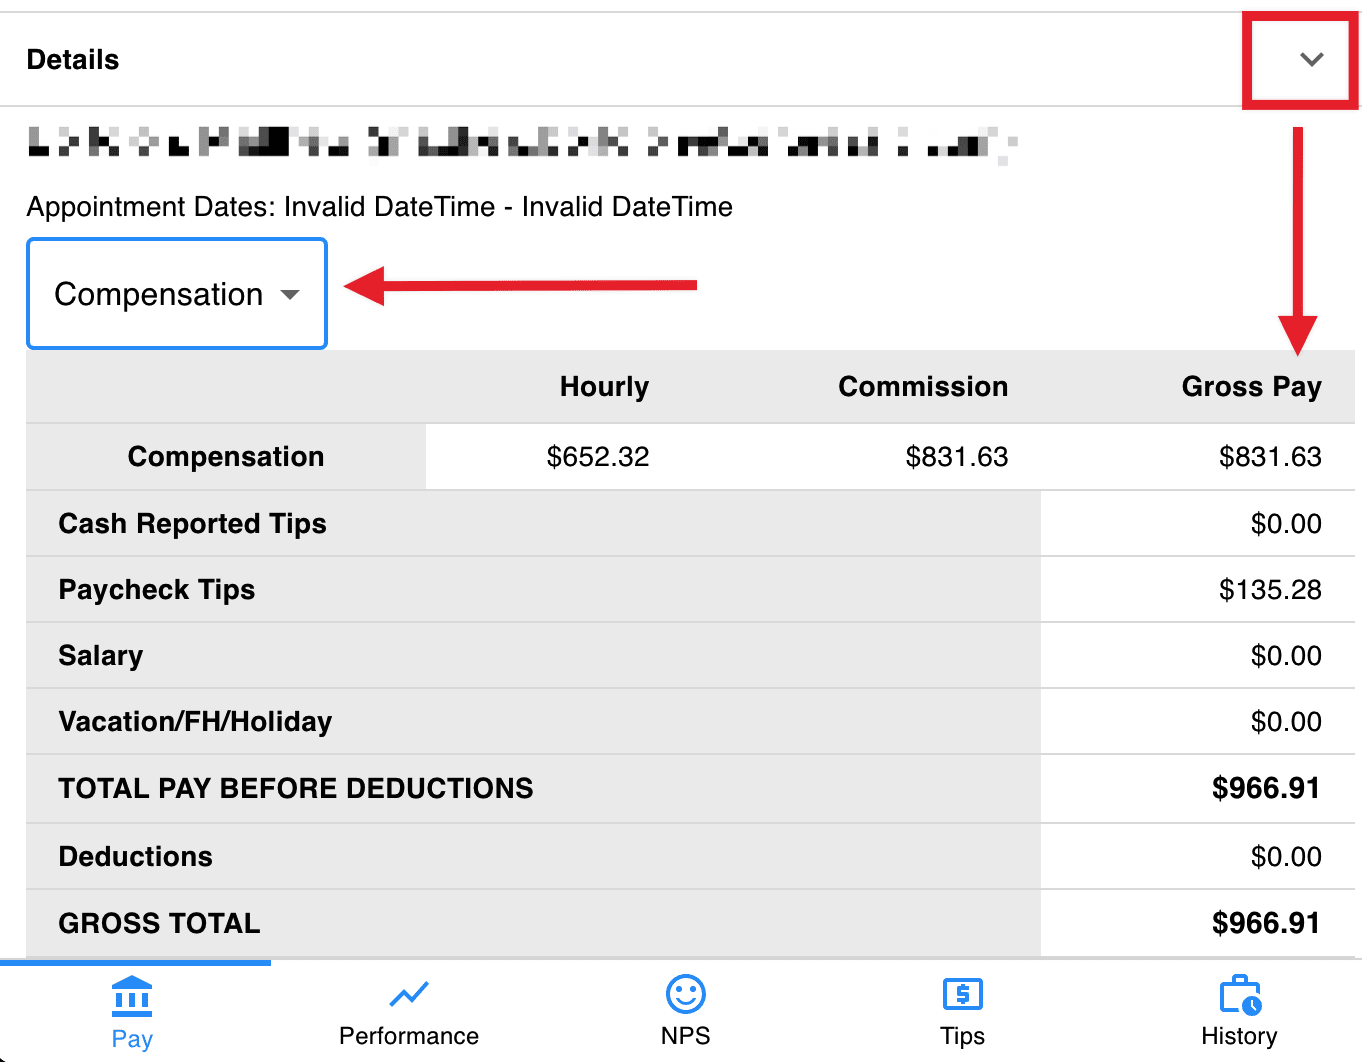1362x1062 pixels.
Task: Open the History briefcase clock icon
Action: (1240, 995)
